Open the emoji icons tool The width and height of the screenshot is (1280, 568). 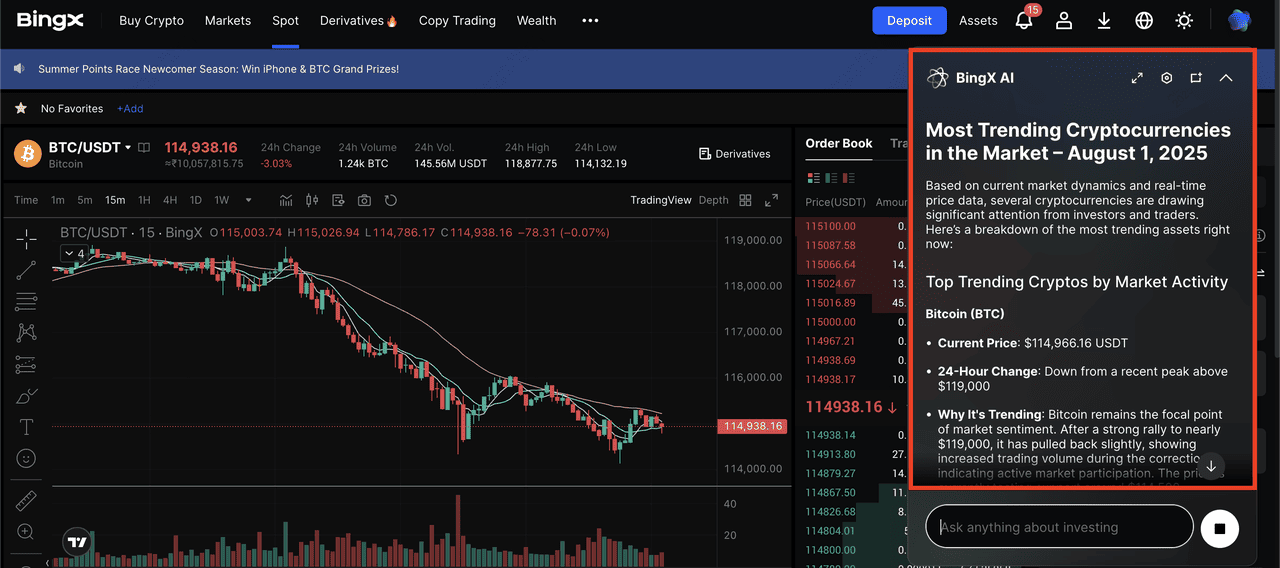pyautogui.click(x=26, y=458)
